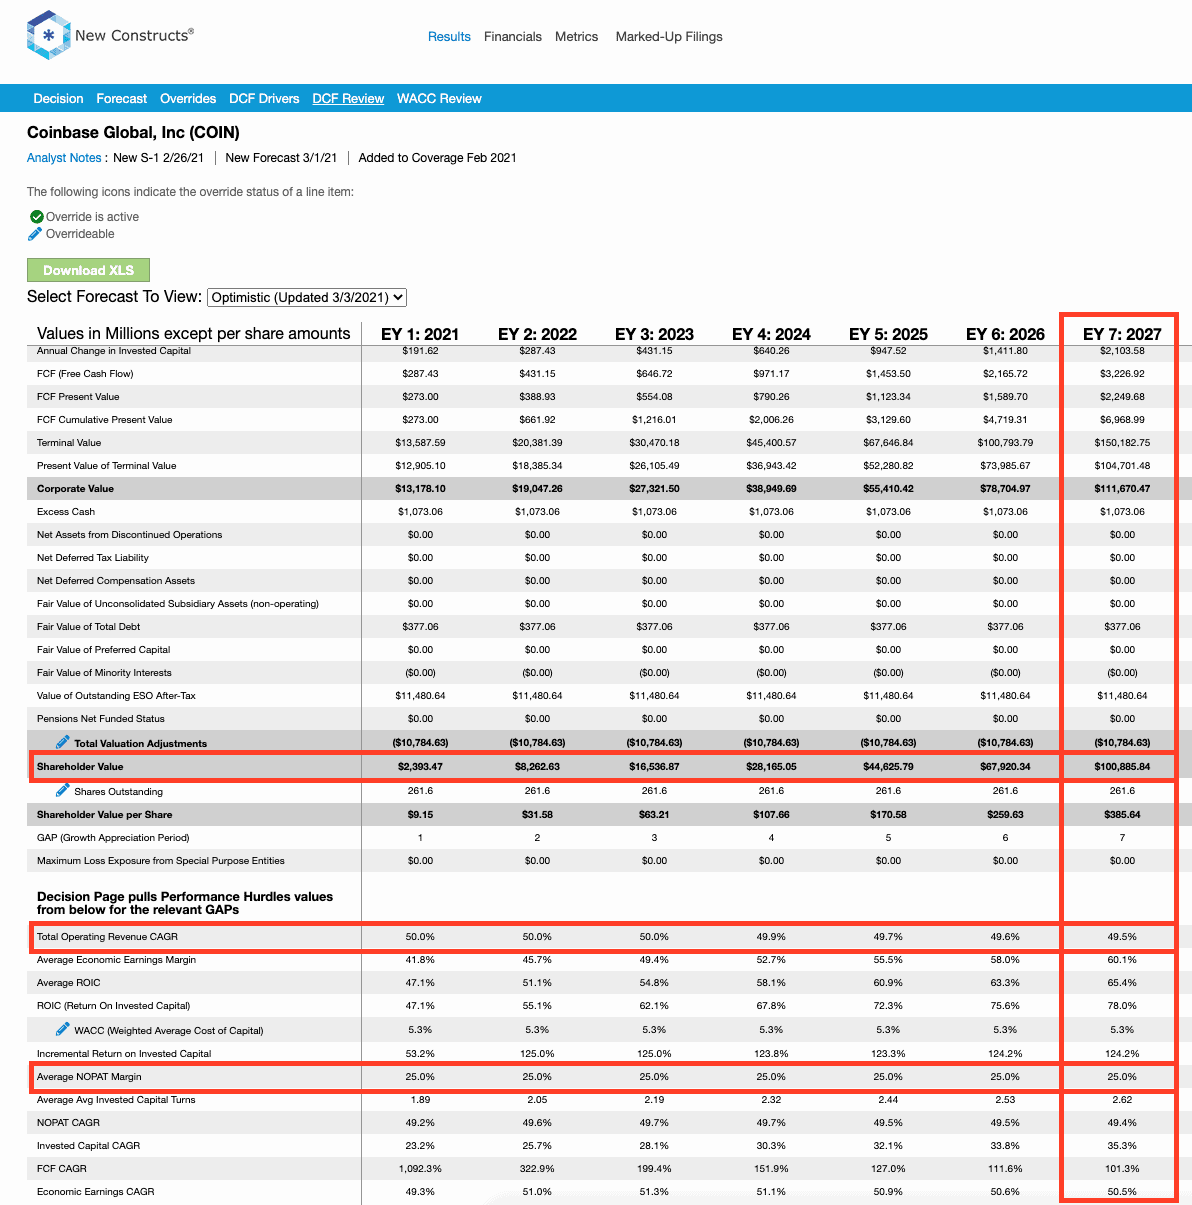Click the EY 7: 2027 column header

tap(1122, 334)
